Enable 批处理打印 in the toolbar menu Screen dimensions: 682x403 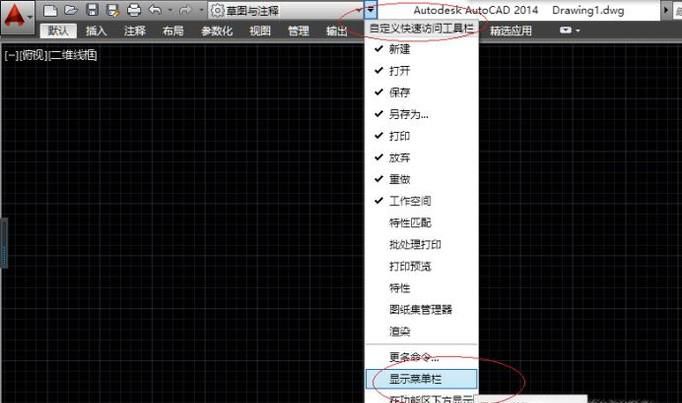click(x=421, y=244)
